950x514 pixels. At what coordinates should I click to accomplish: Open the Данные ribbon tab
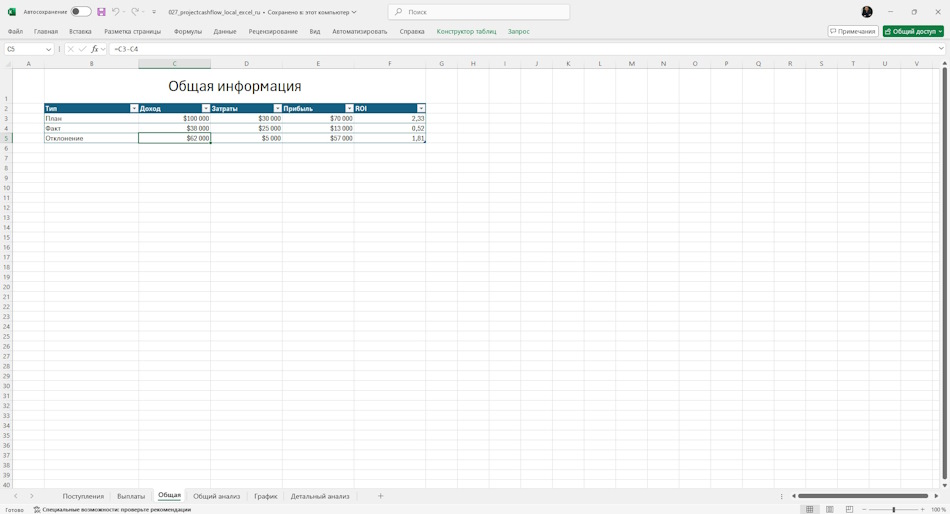[225, 32]
